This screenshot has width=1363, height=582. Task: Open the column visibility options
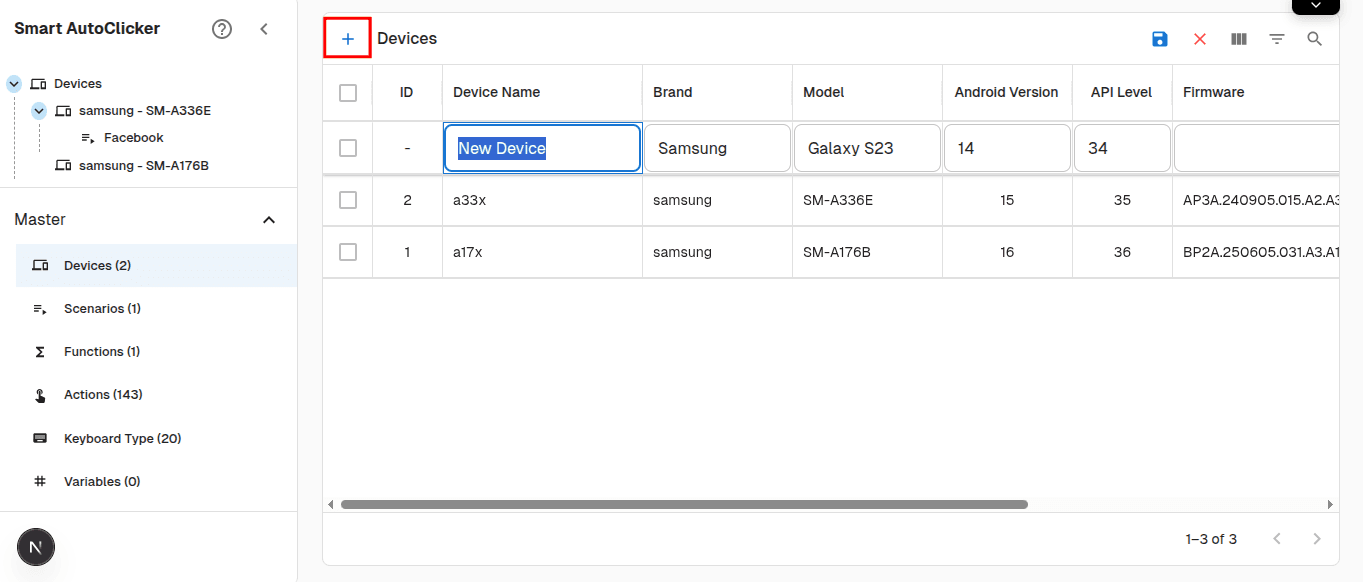point(1238,39)
